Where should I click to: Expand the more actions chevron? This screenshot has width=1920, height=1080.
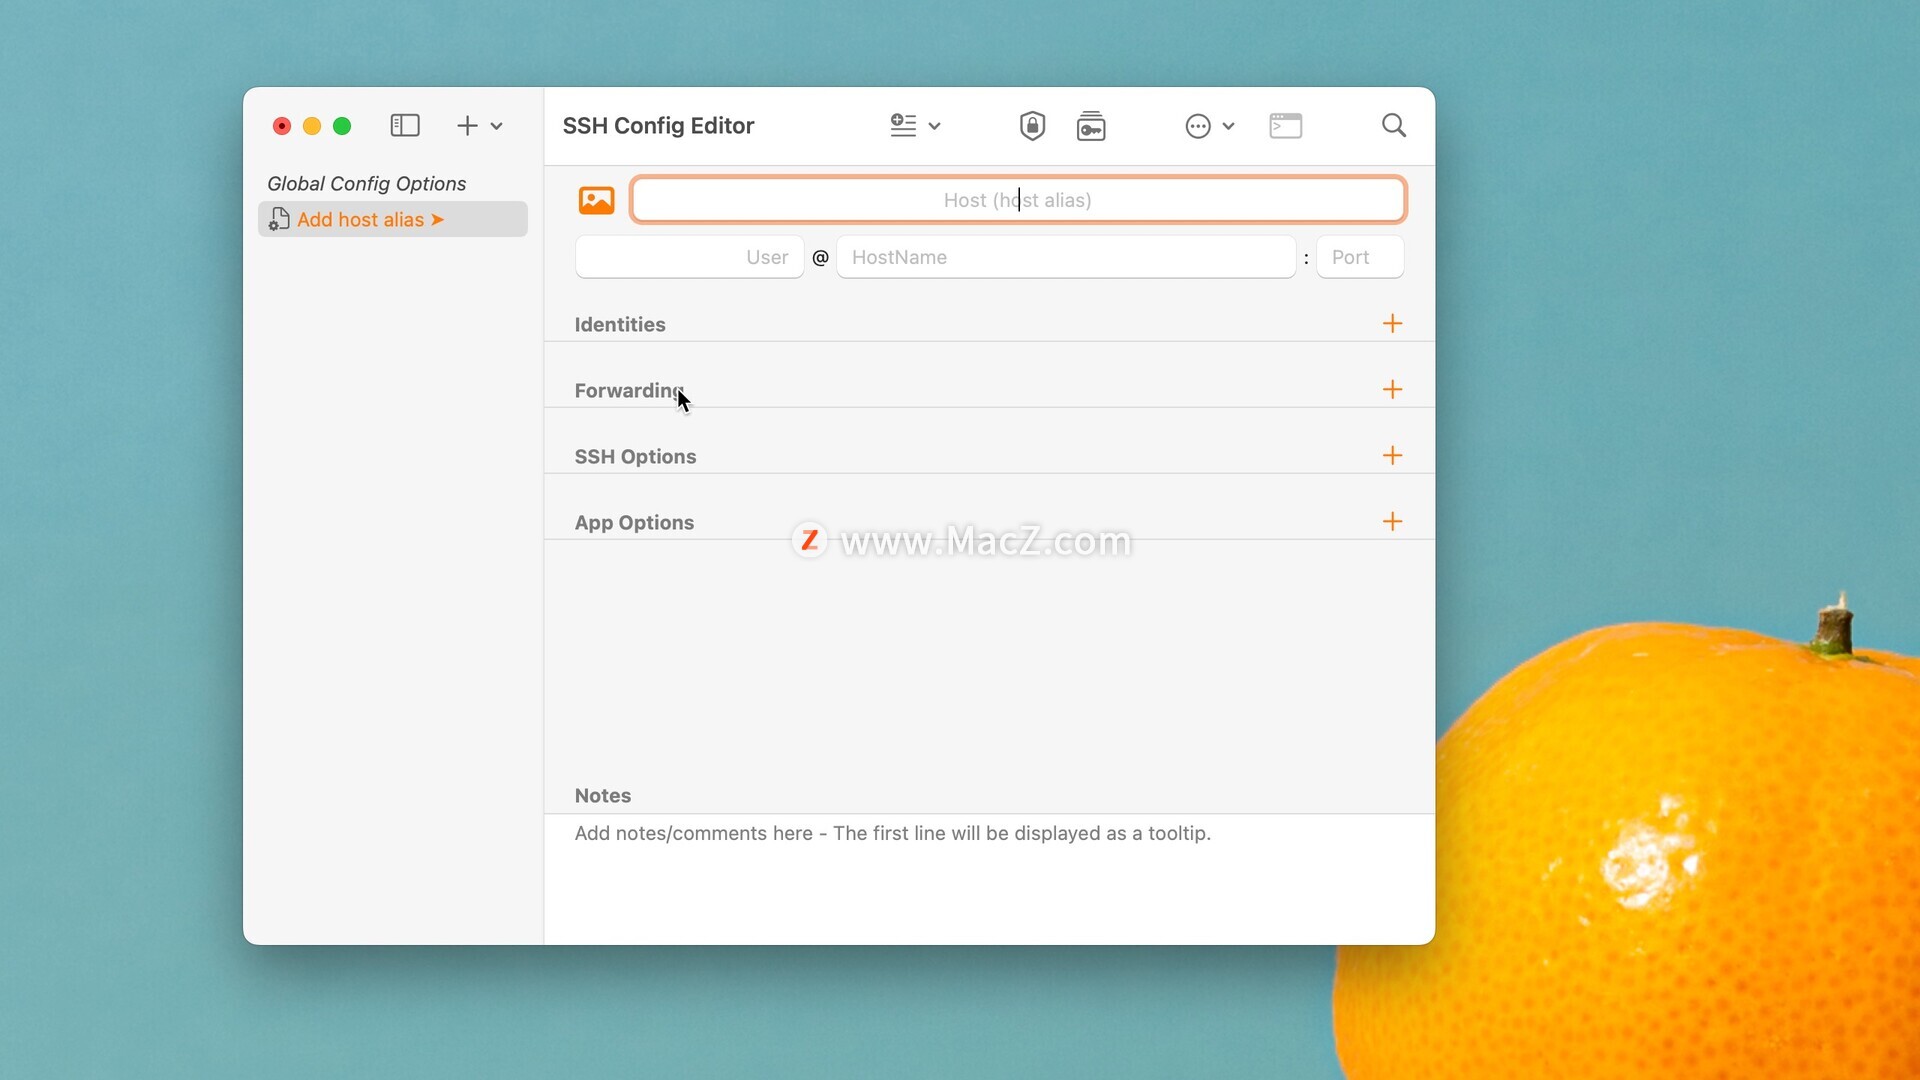(1228, 126)
